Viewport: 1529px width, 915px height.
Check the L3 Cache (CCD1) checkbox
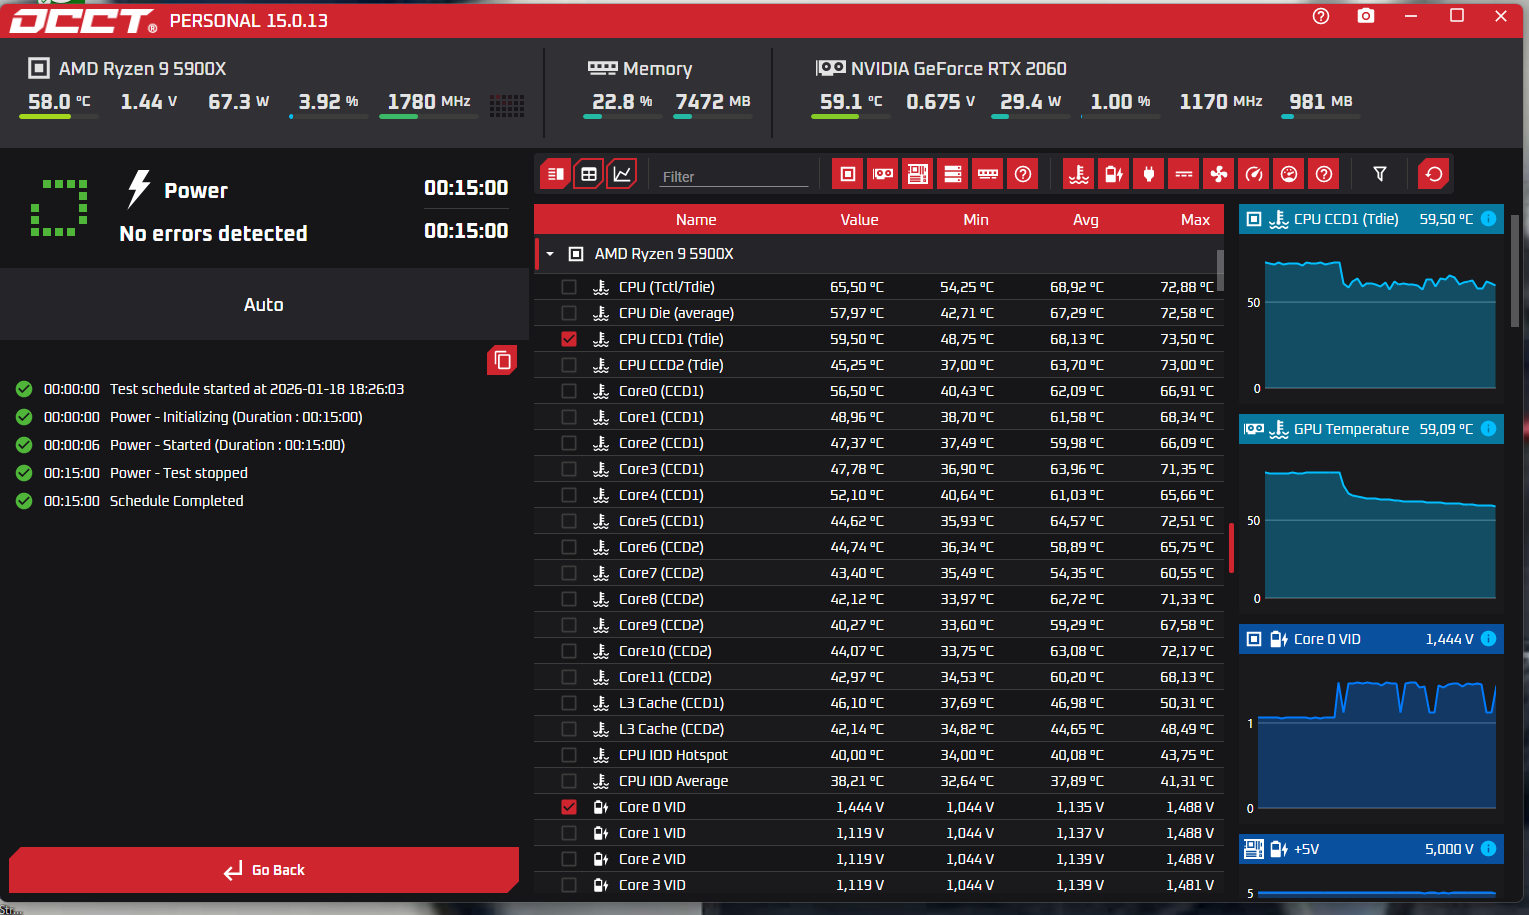(x=569, y=703)
